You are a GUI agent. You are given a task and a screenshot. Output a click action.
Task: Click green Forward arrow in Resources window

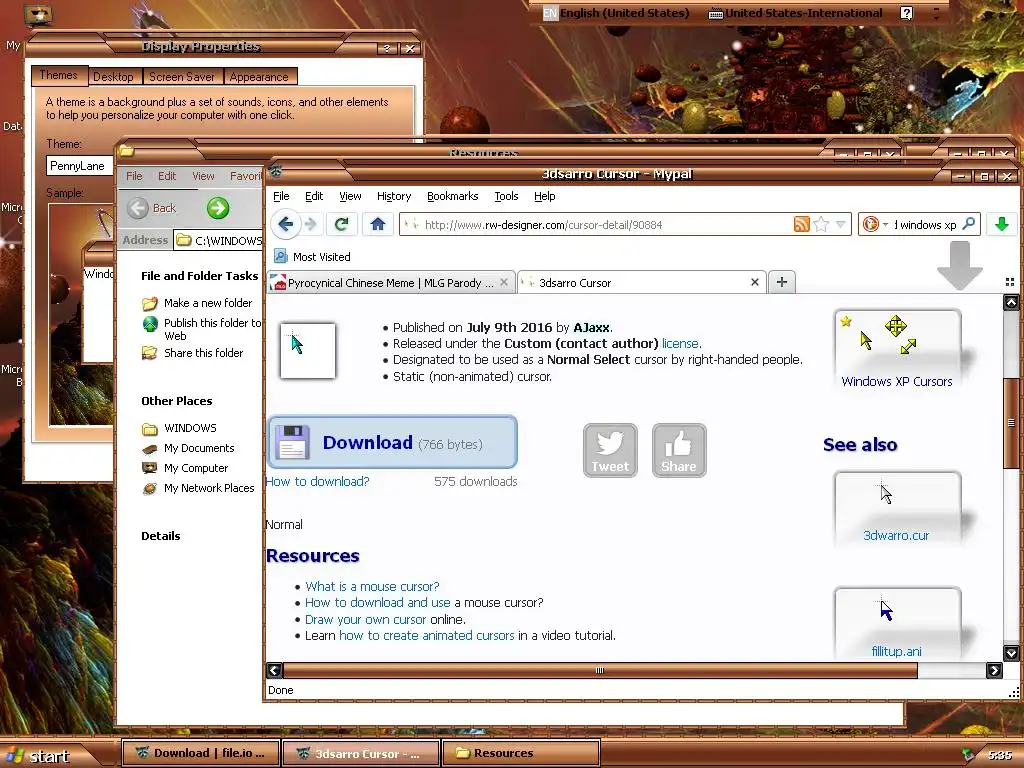(218, 208)
